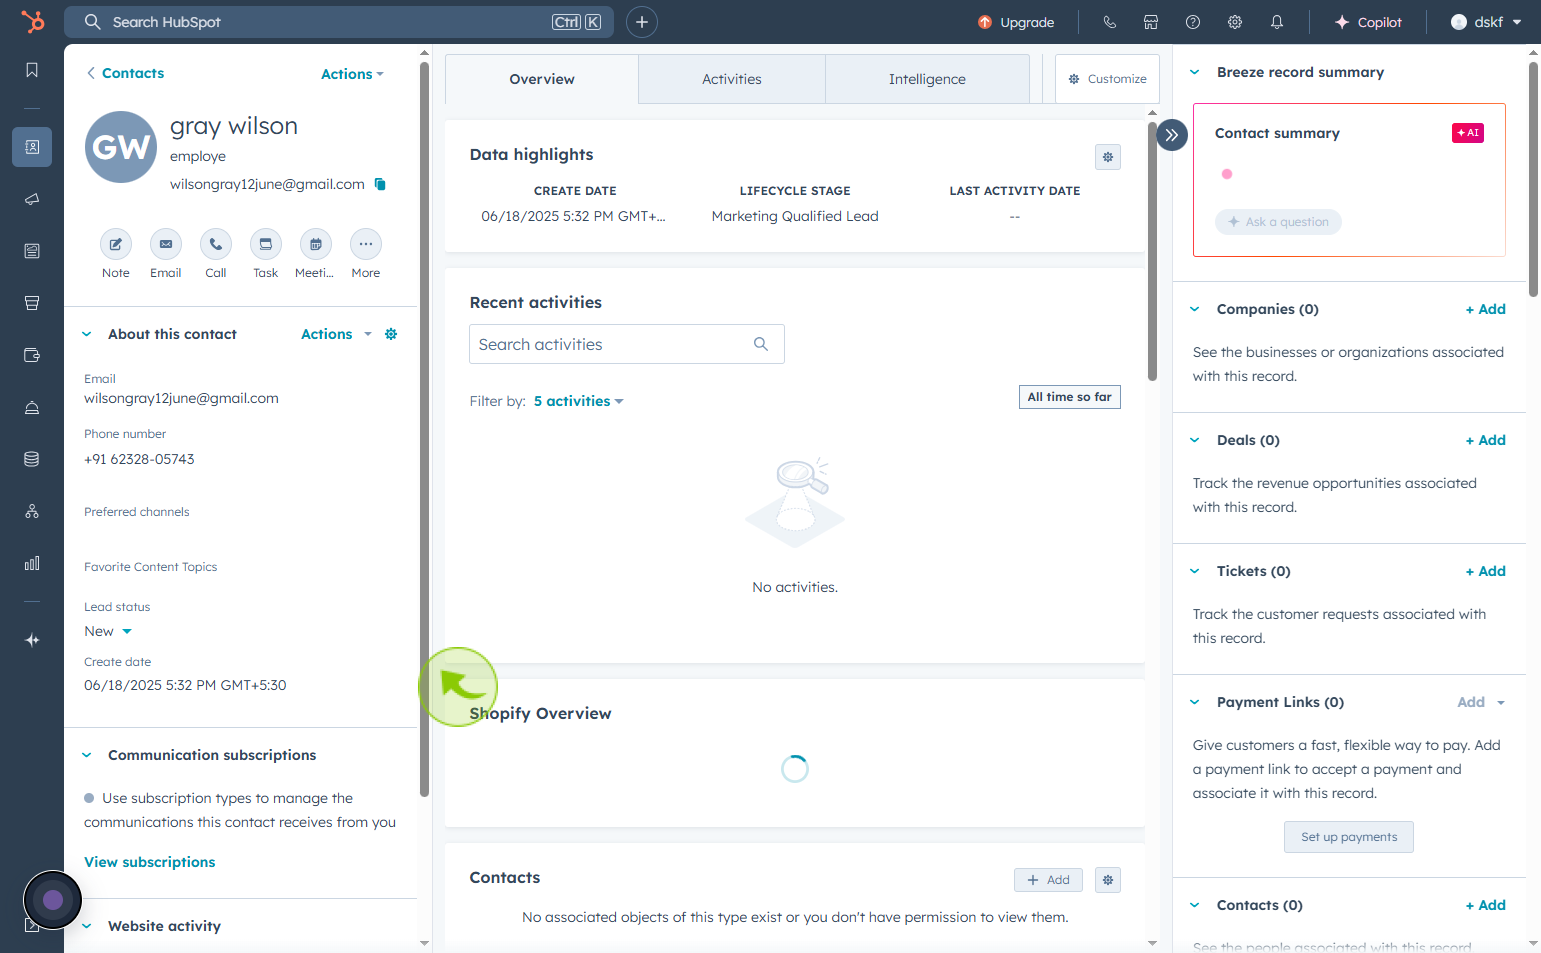Click the View subscriptions link
The width and height of the screenshot is (1541, 953).
(x=150, y=862)
